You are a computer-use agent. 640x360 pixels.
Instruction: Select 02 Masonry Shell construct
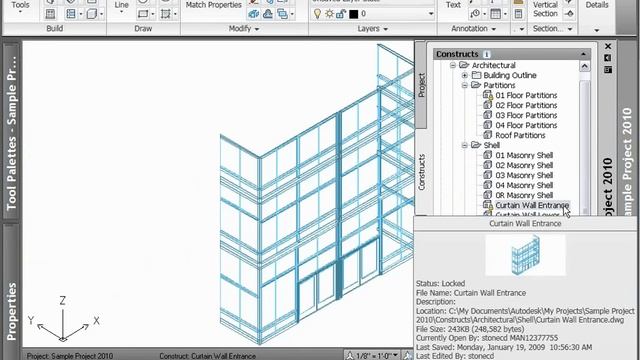point(524,165)
